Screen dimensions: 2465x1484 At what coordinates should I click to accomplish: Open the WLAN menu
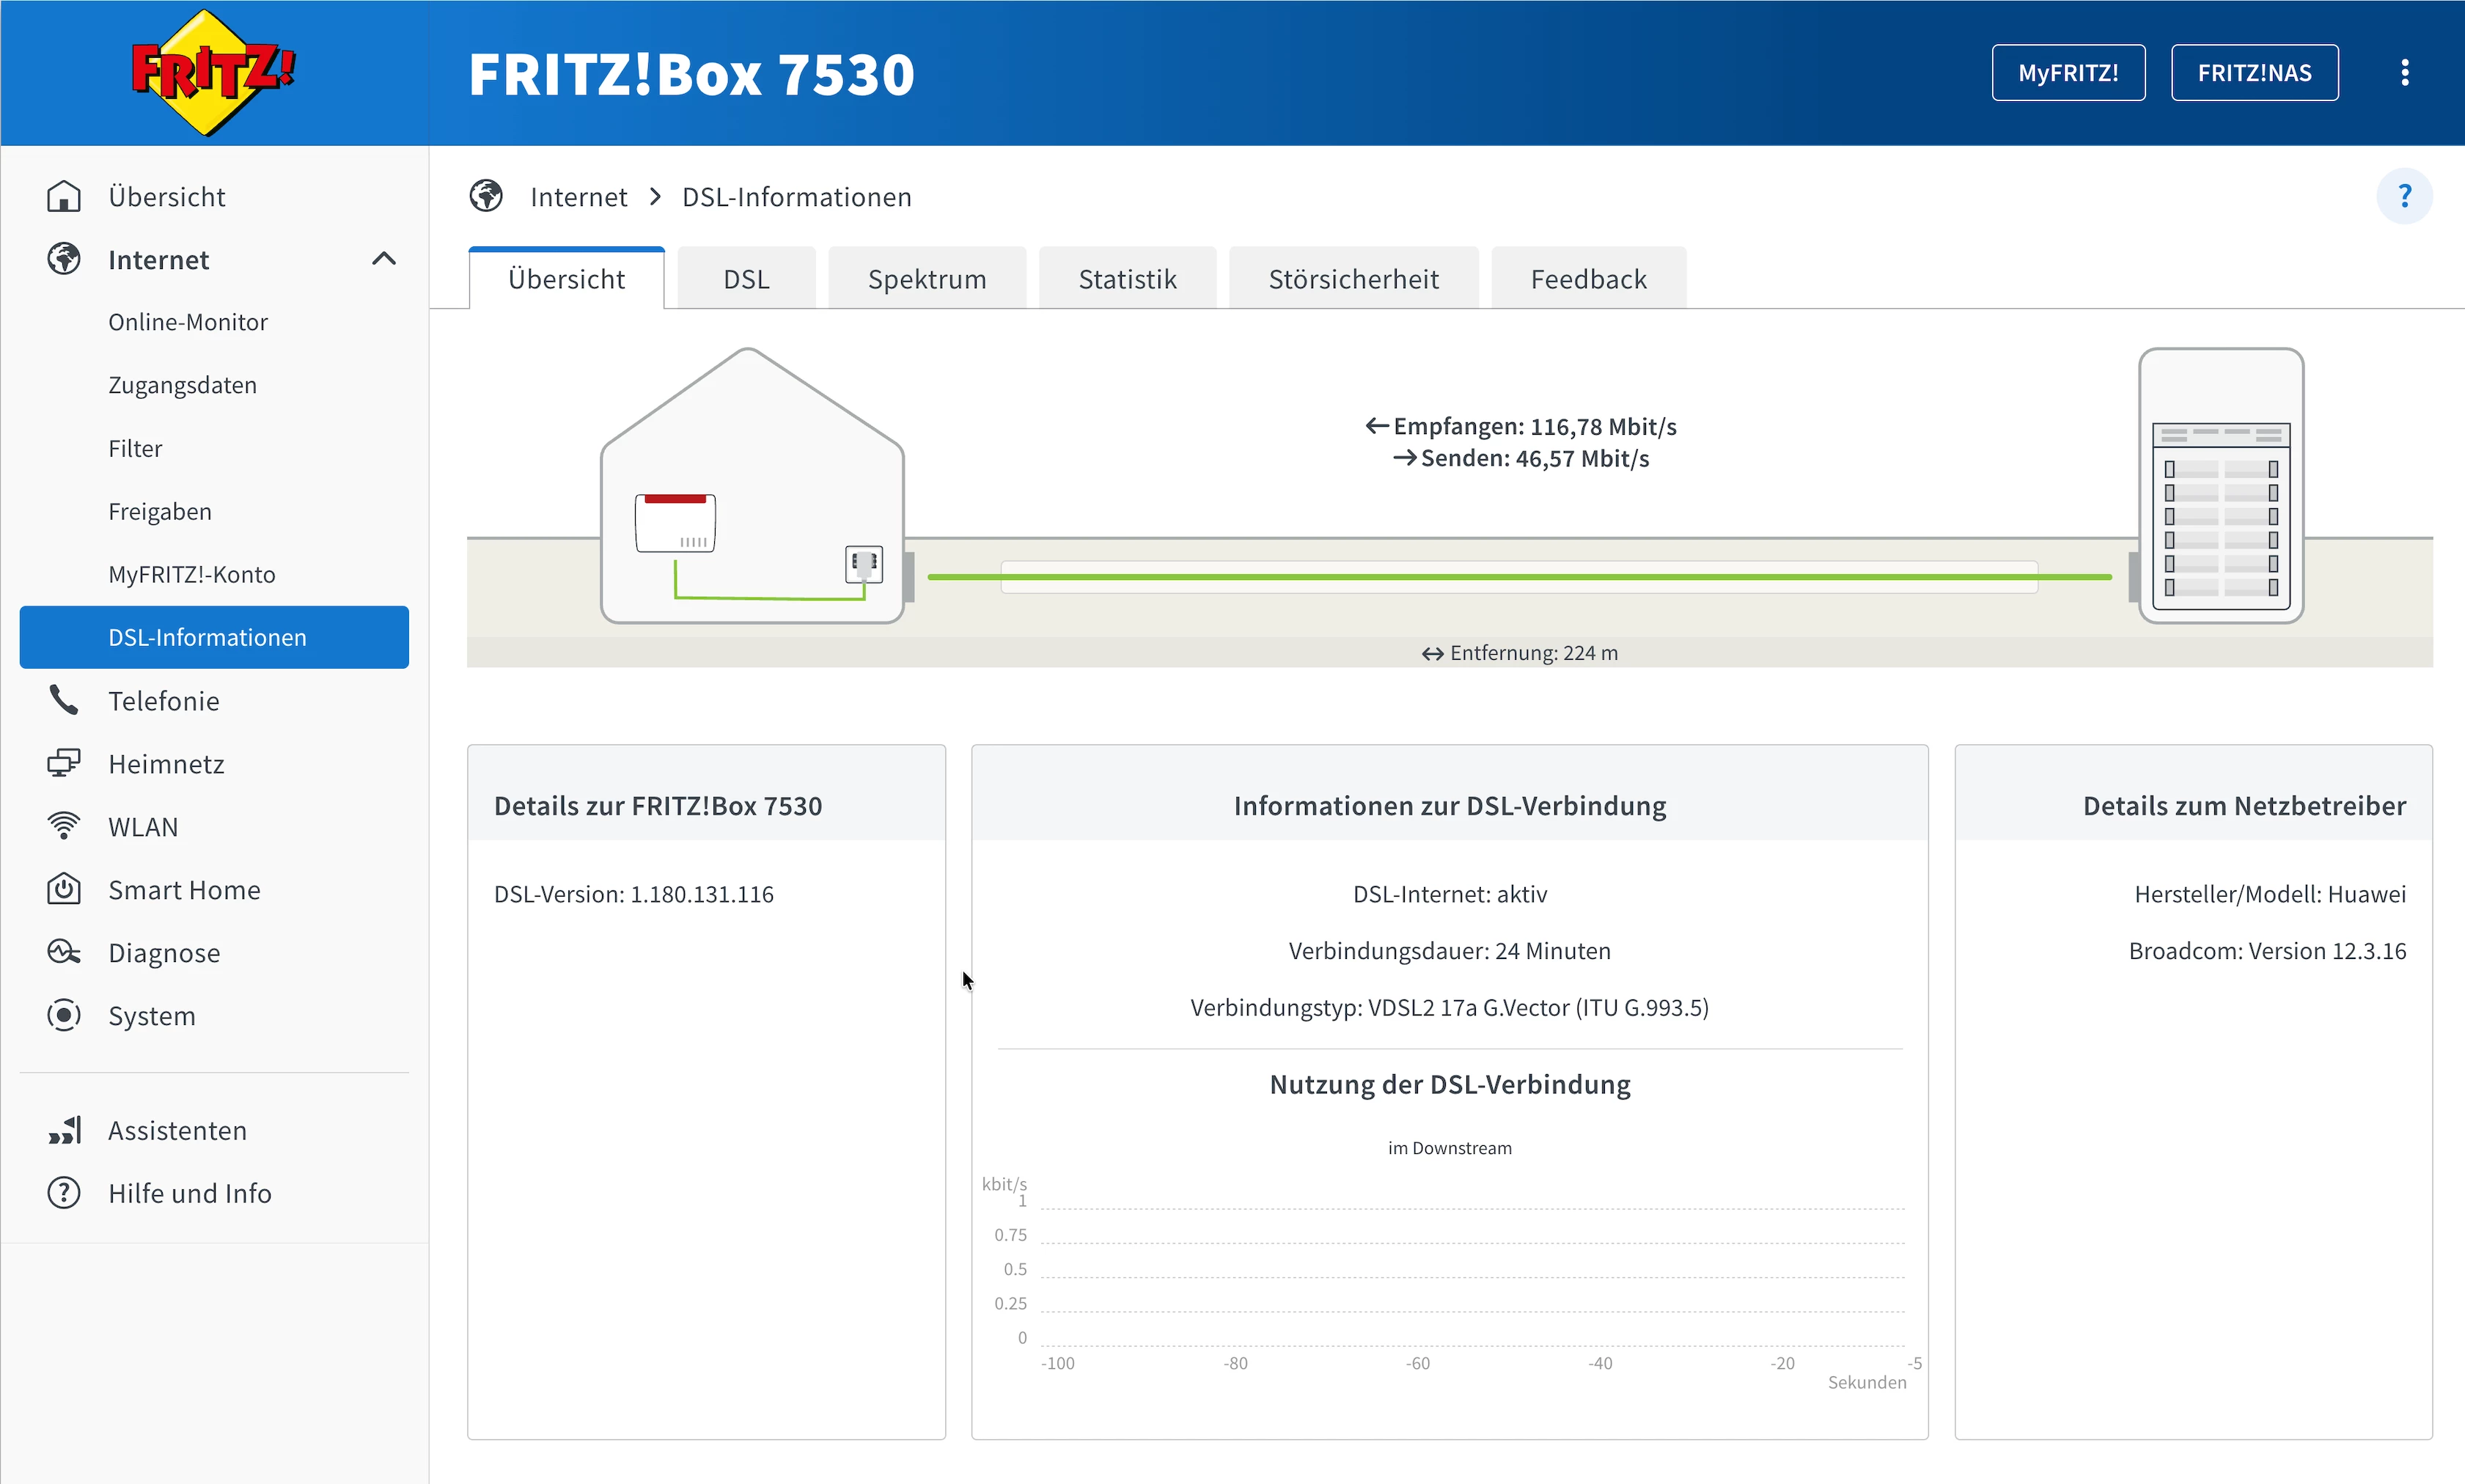[143, 827]
